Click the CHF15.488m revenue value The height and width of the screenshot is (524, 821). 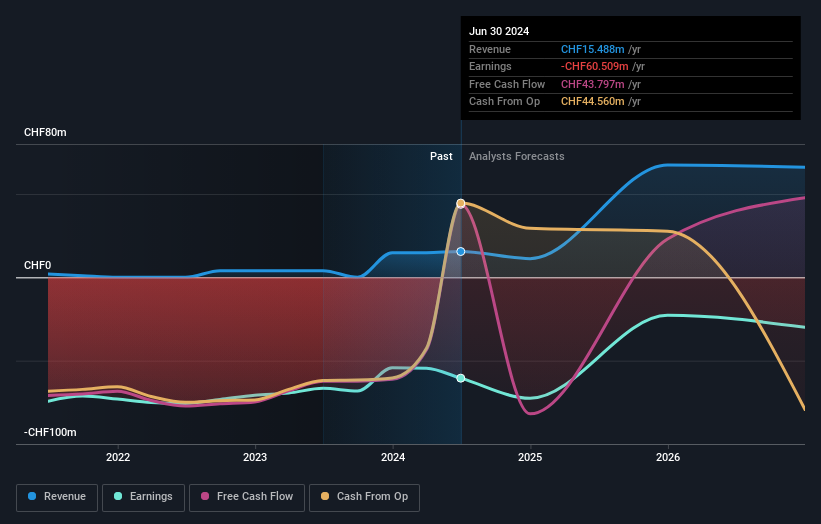(593, 49)
